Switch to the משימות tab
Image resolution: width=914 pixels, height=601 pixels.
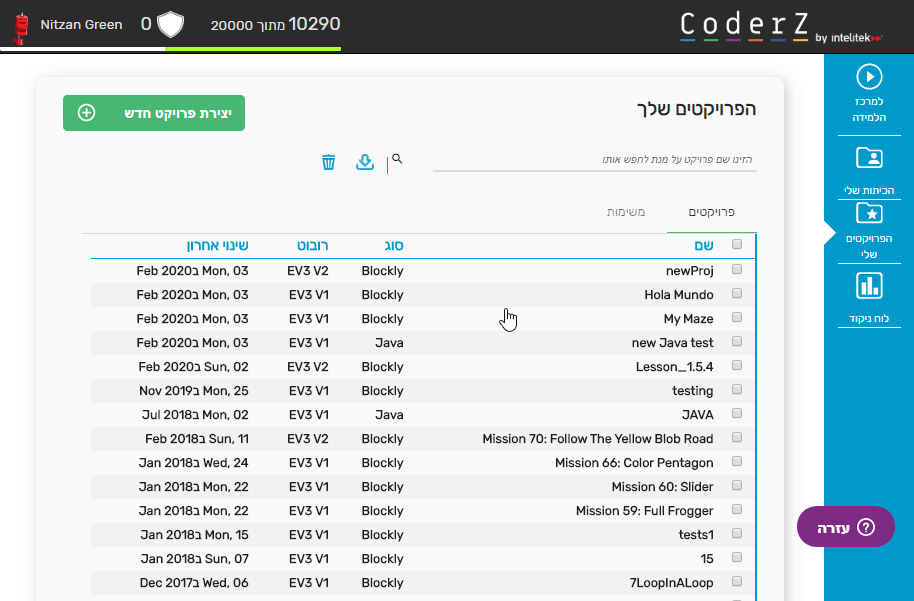pos(626,212)
